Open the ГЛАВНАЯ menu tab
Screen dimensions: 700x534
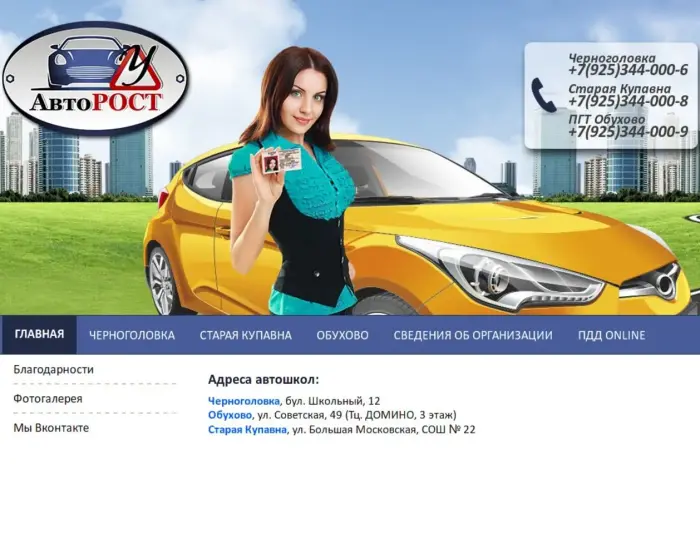39,334
